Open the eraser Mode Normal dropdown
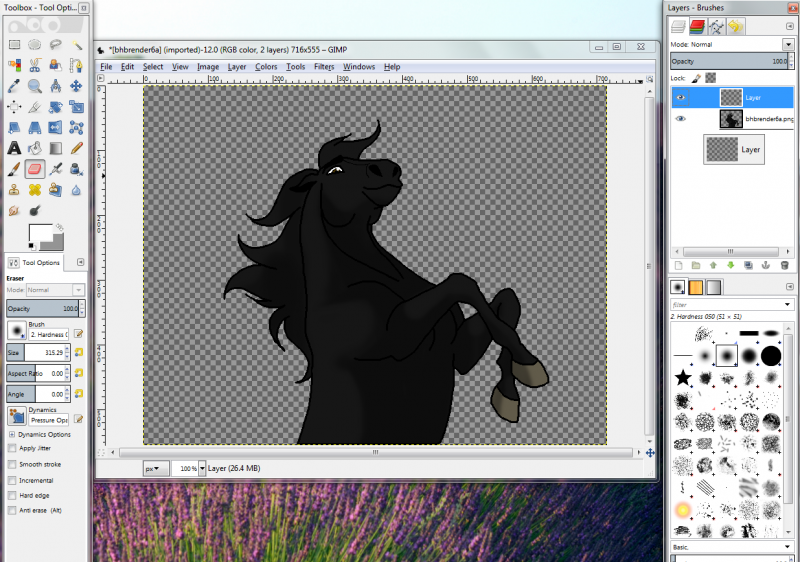Screen dimensions: 800x562 click(78, 290)
